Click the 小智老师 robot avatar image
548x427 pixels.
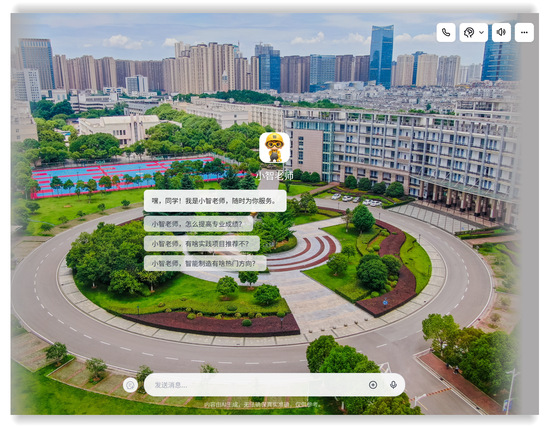click(274, 147)
